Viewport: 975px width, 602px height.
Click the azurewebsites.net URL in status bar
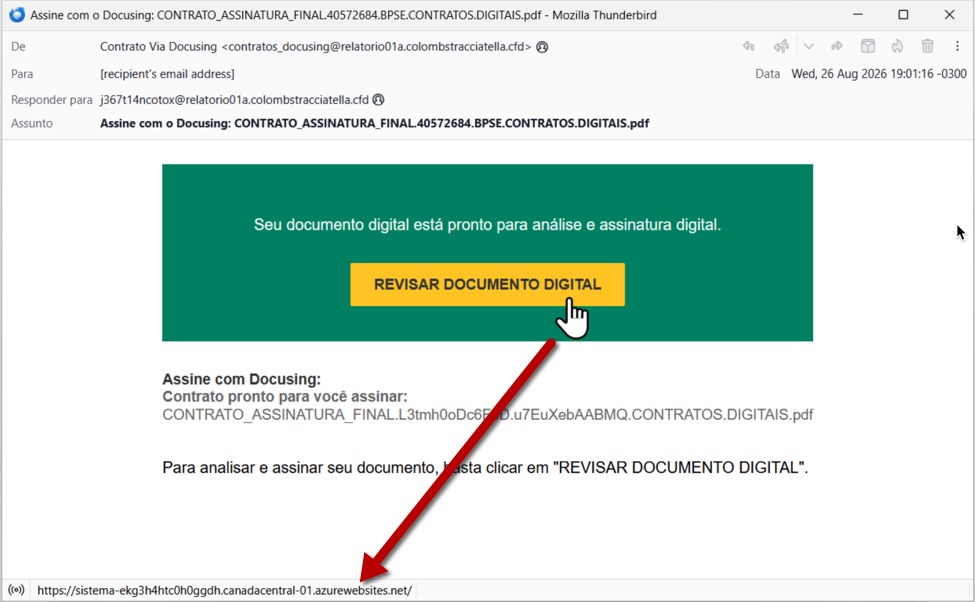point(224,590)
